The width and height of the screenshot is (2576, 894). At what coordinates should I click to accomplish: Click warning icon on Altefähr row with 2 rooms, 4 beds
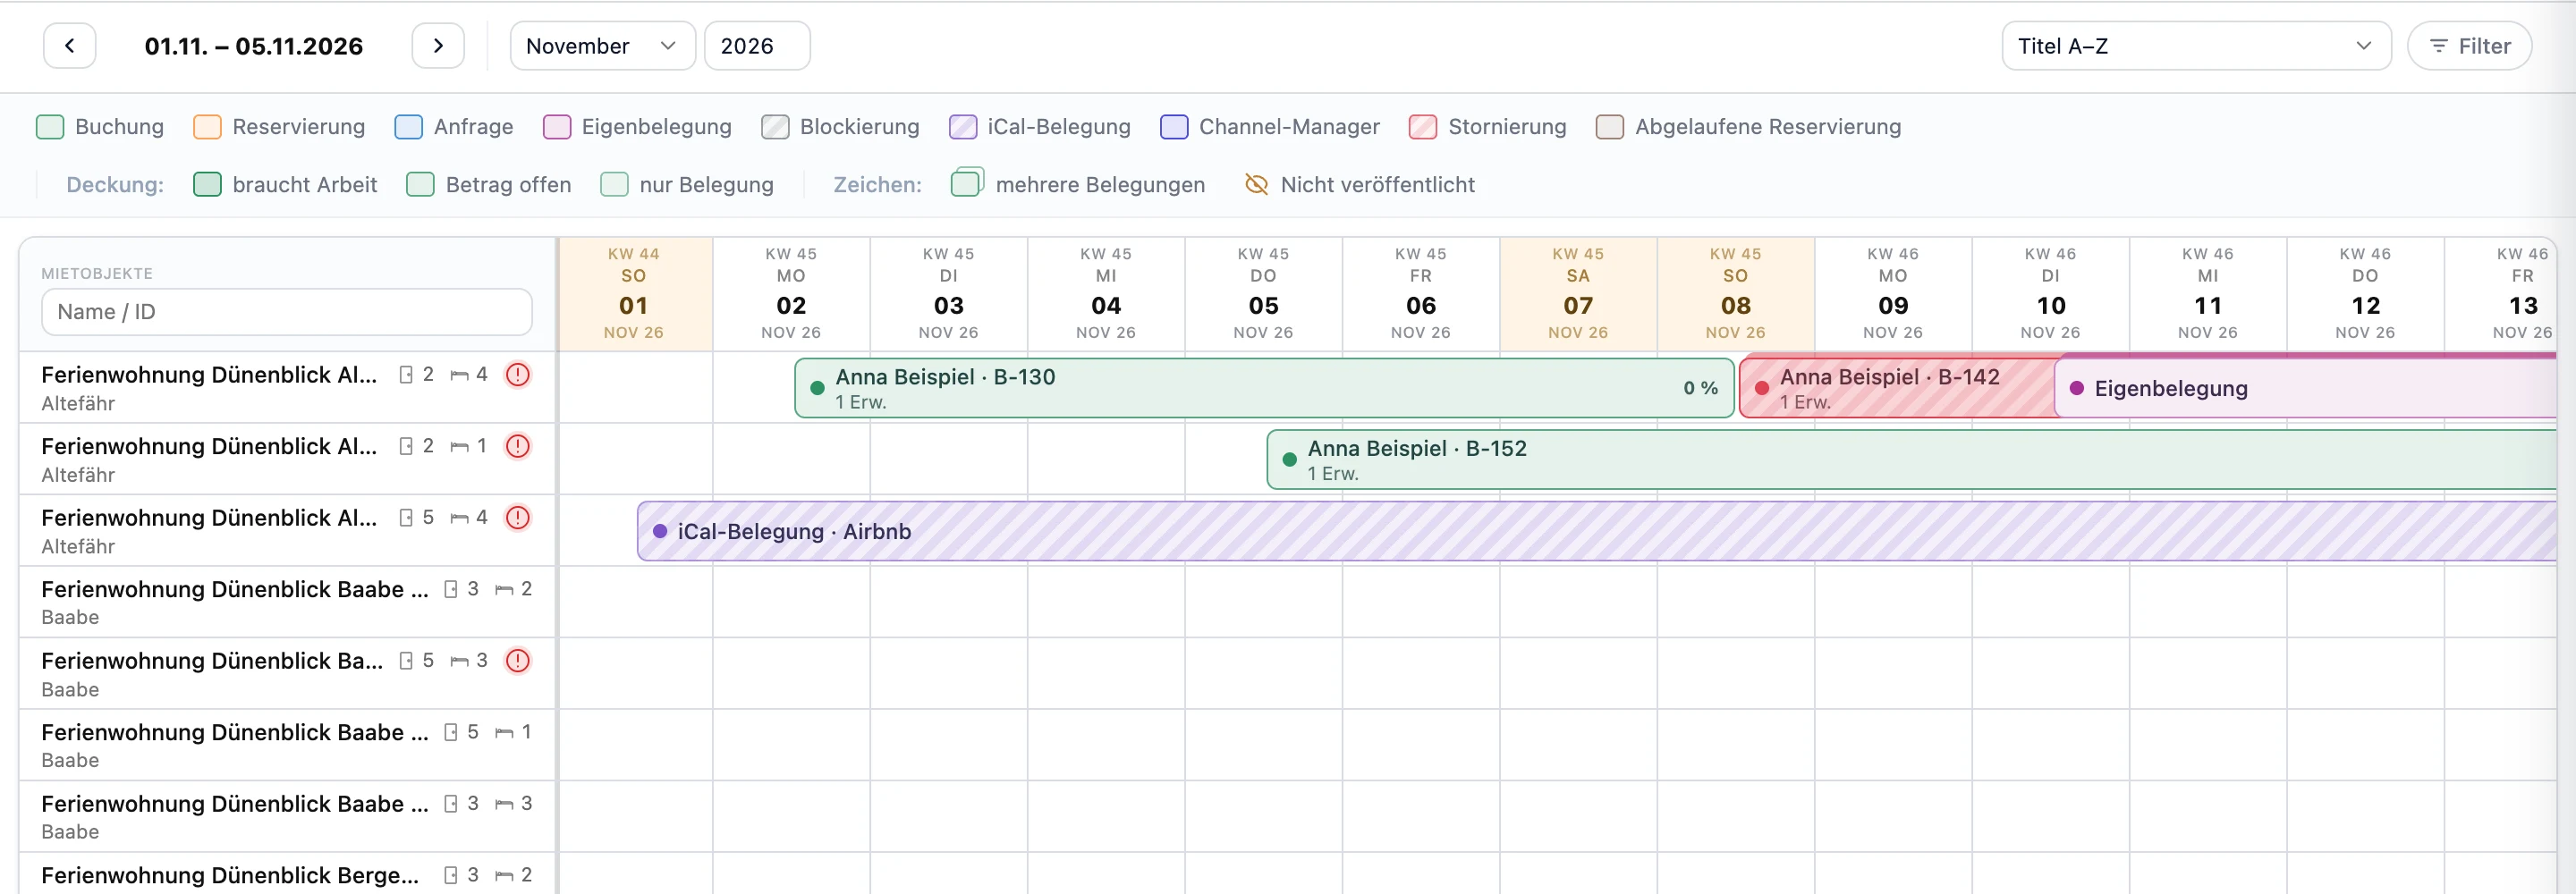point(517,375)
